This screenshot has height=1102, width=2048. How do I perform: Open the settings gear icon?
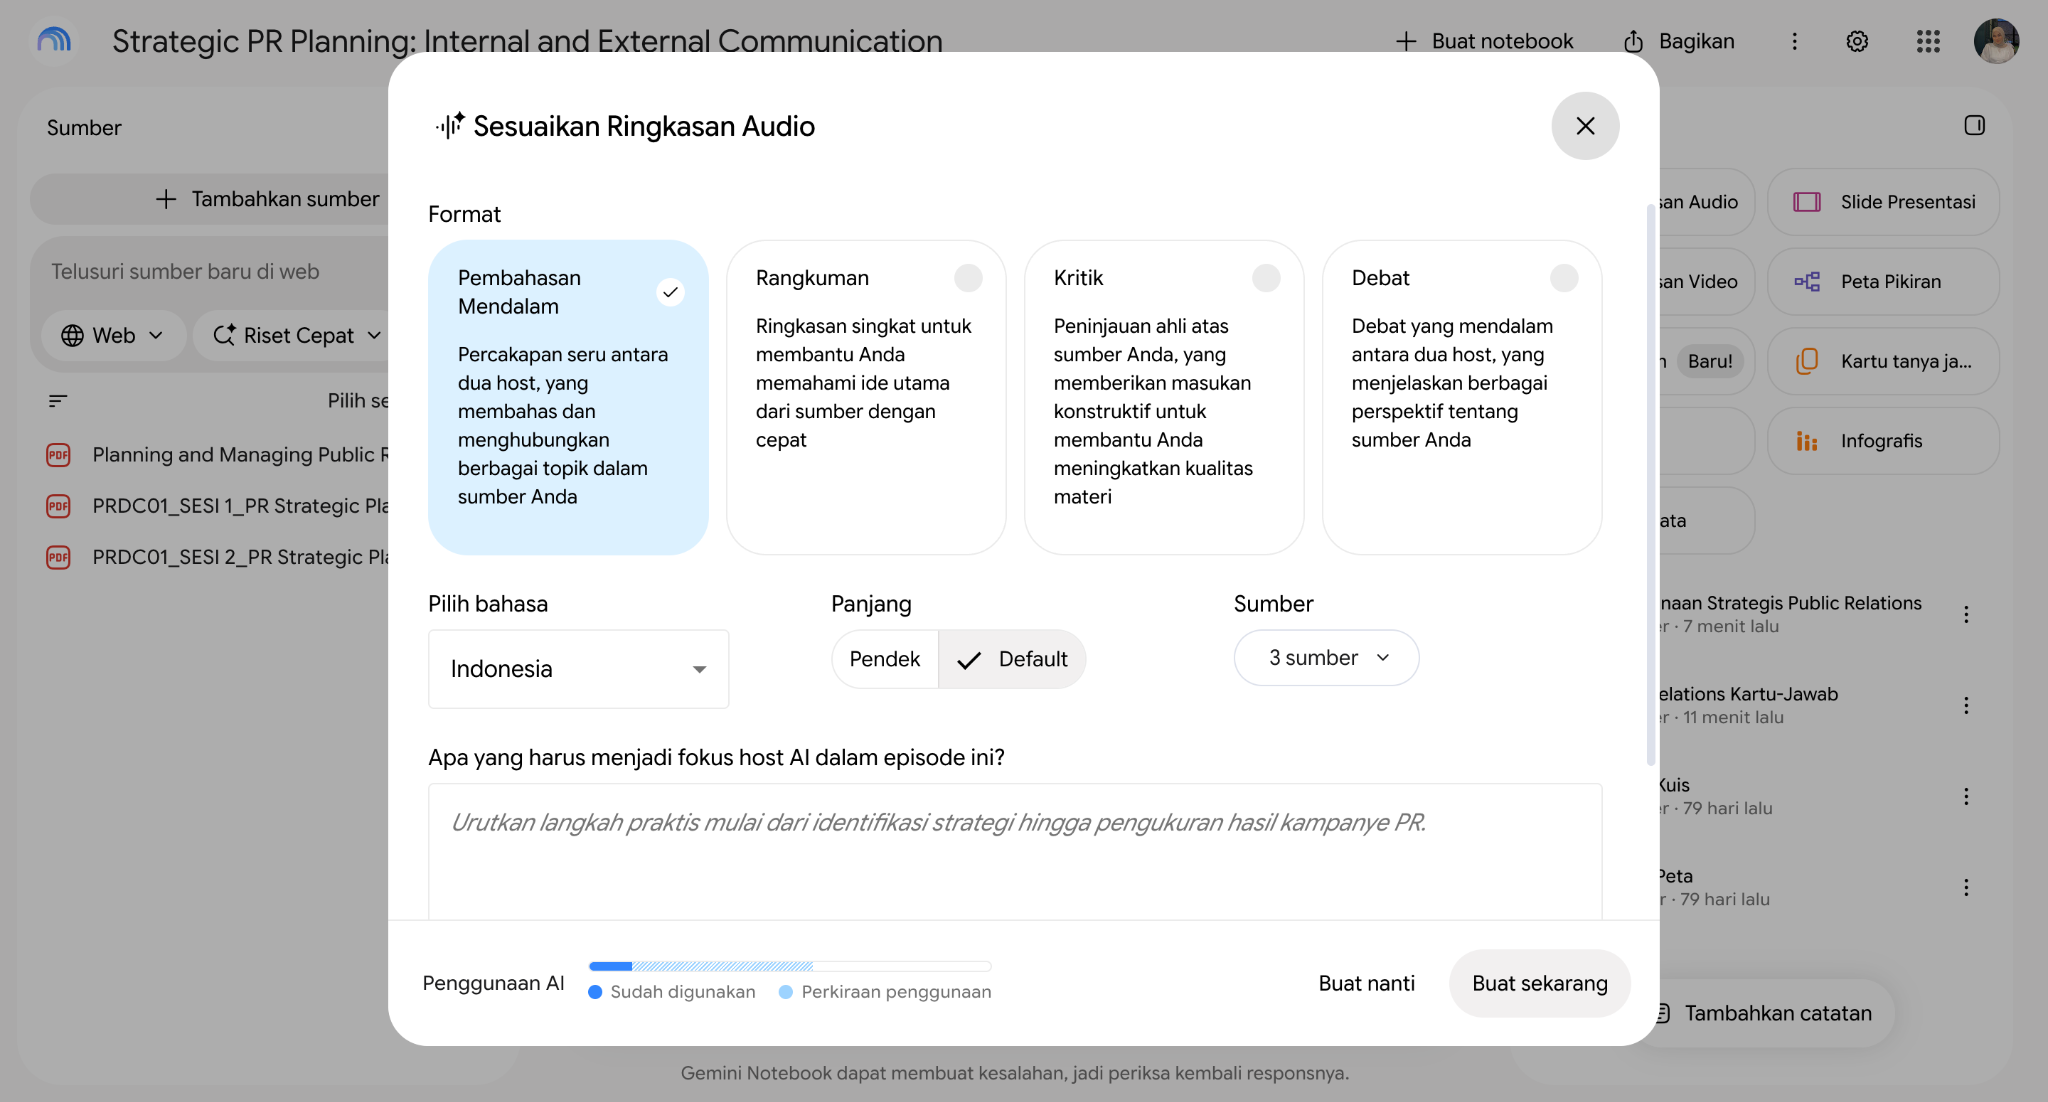click(x=1857, y=41)
